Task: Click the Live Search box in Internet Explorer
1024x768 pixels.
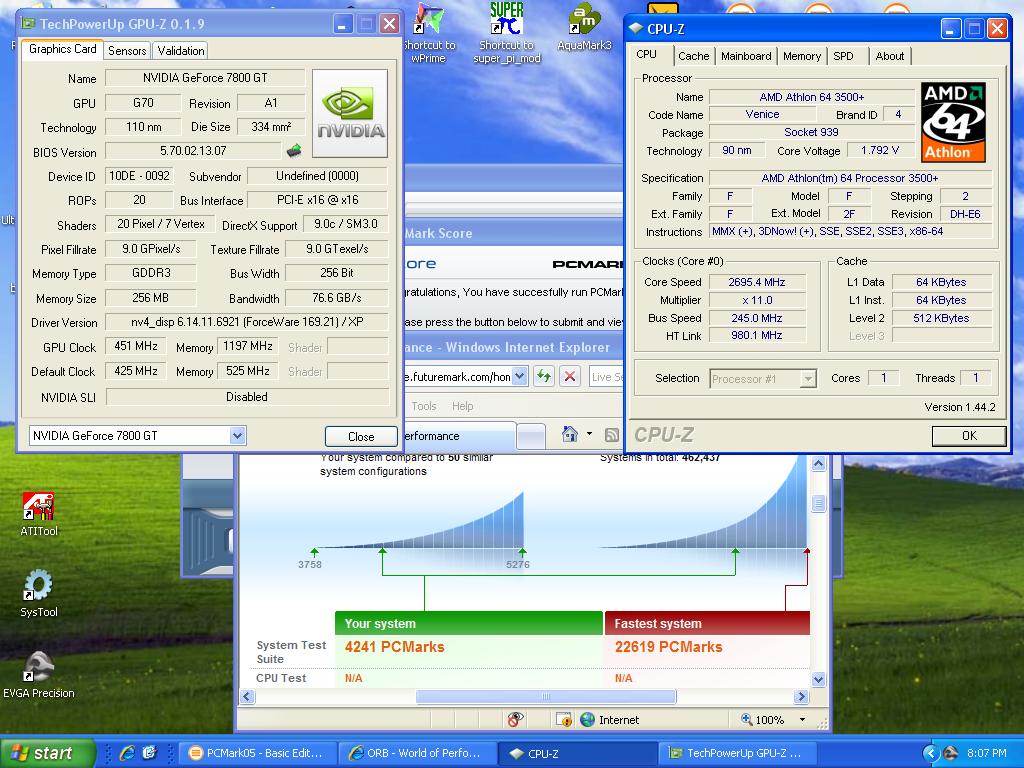Action: pos(606,377)
